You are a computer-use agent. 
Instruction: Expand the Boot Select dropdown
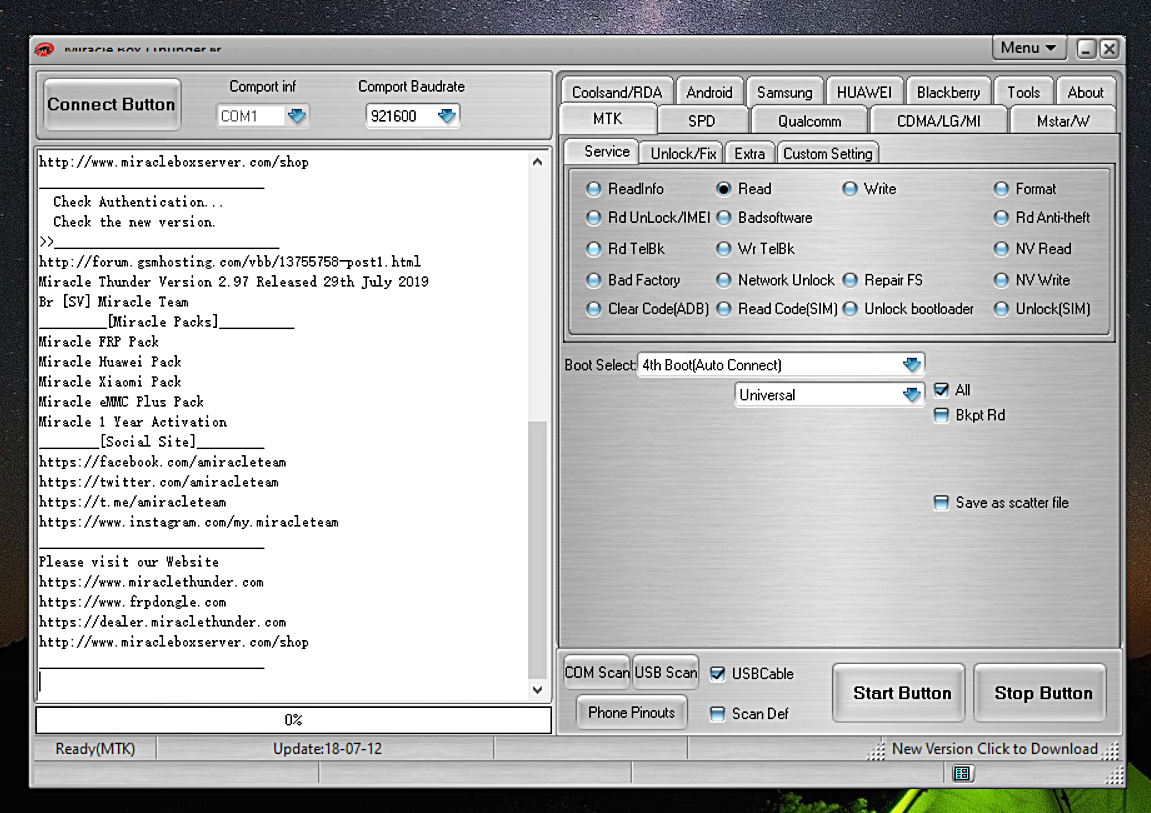(x=910, y=365)
